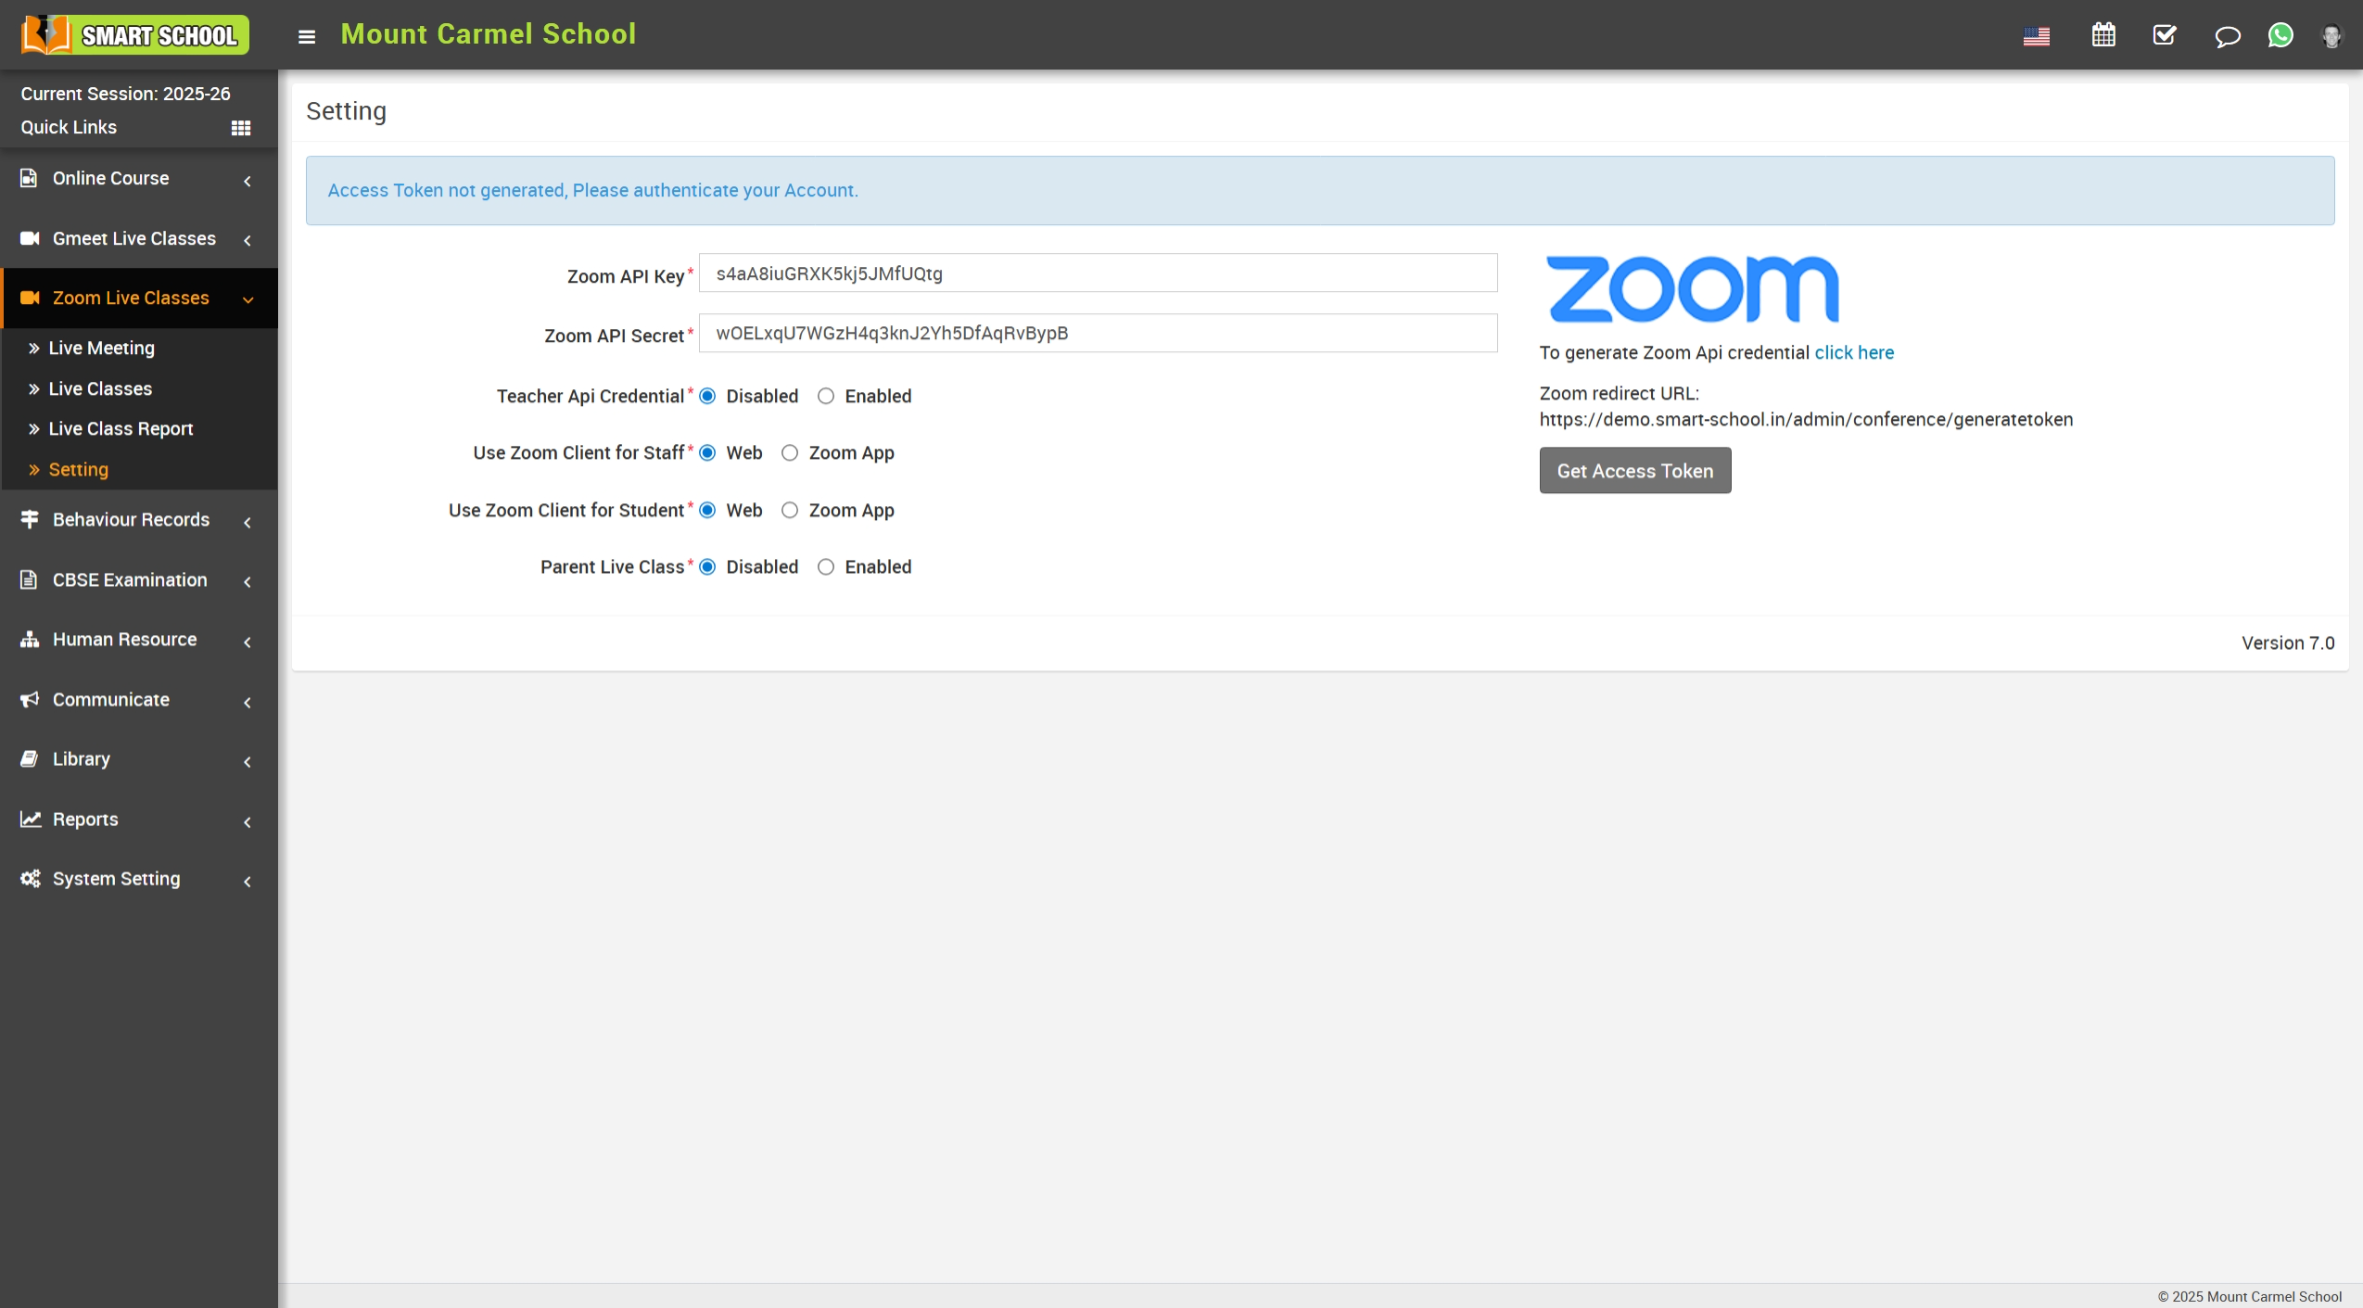Expand CBSE Examination chevron
2363x1308 pixels.
point(247,582)
